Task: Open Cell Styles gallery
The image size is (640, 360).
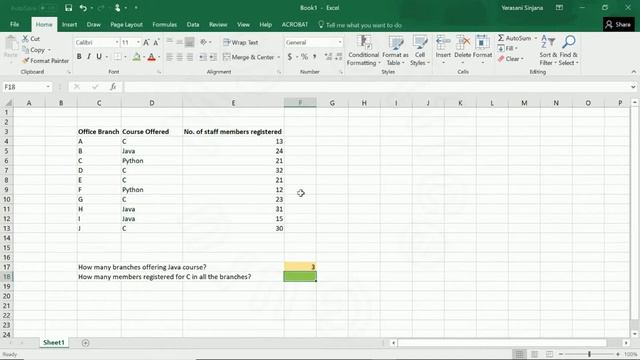Action: pos(420,50)
